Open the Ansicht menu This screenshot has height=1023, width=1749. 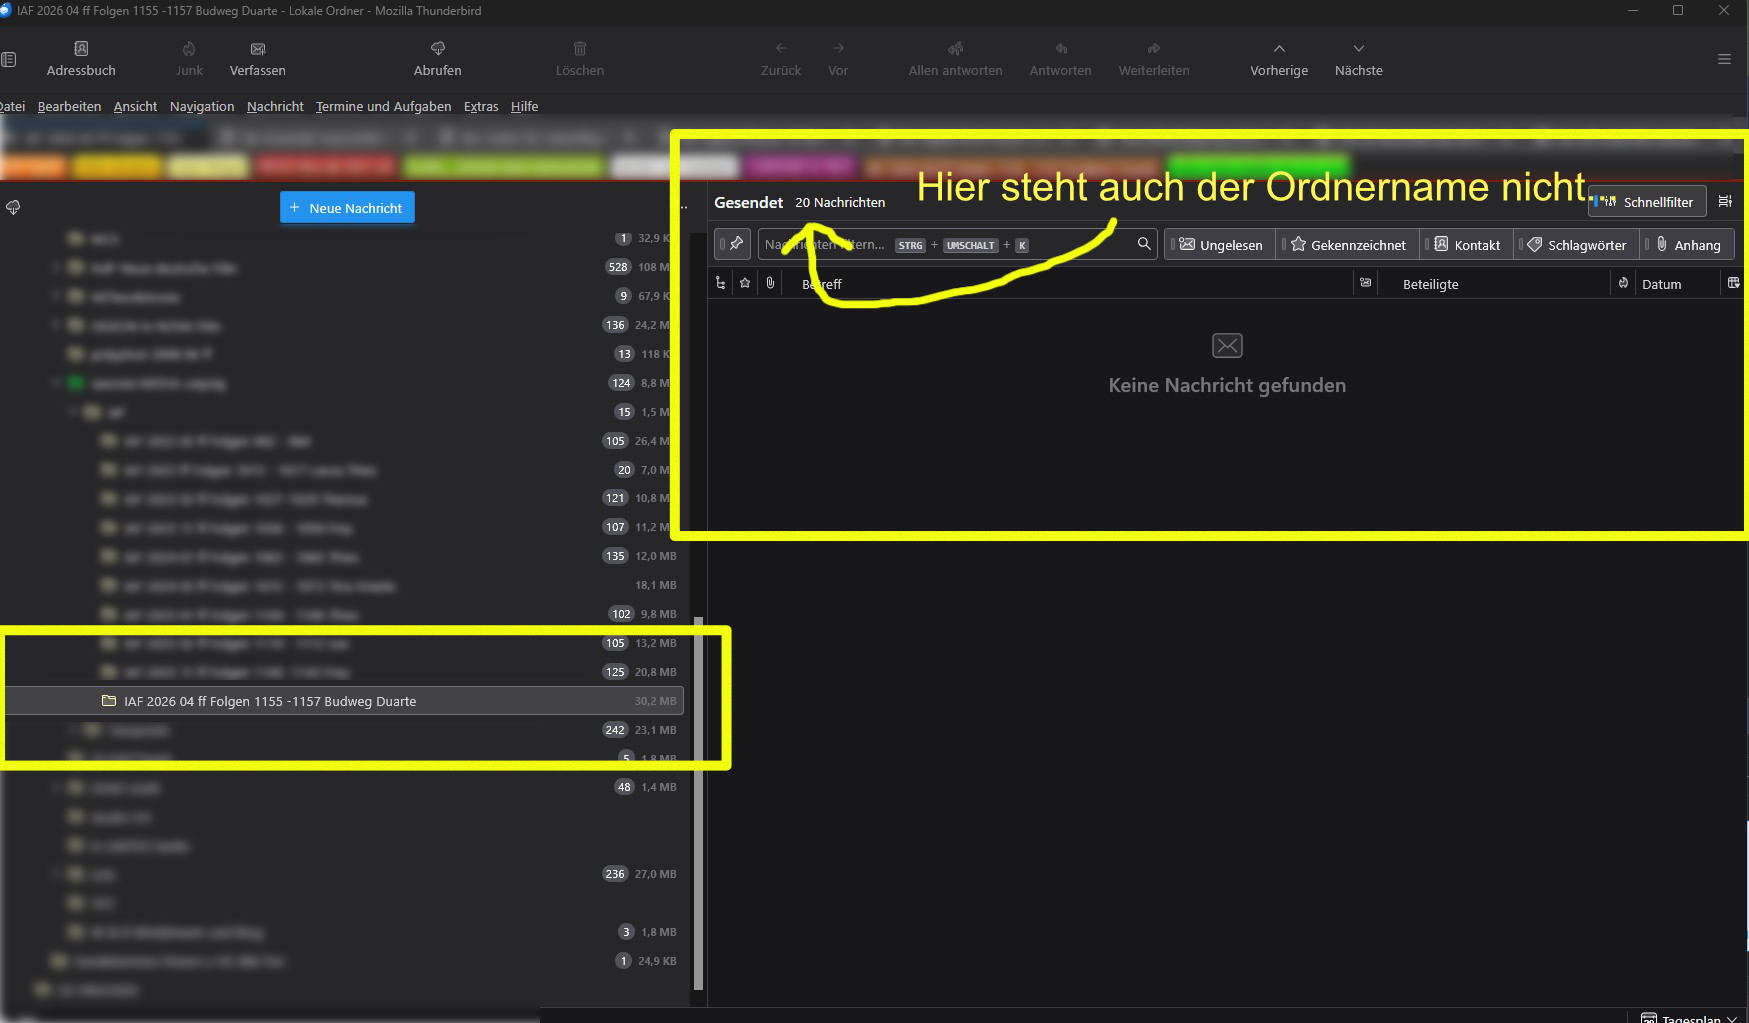point(135,107)
